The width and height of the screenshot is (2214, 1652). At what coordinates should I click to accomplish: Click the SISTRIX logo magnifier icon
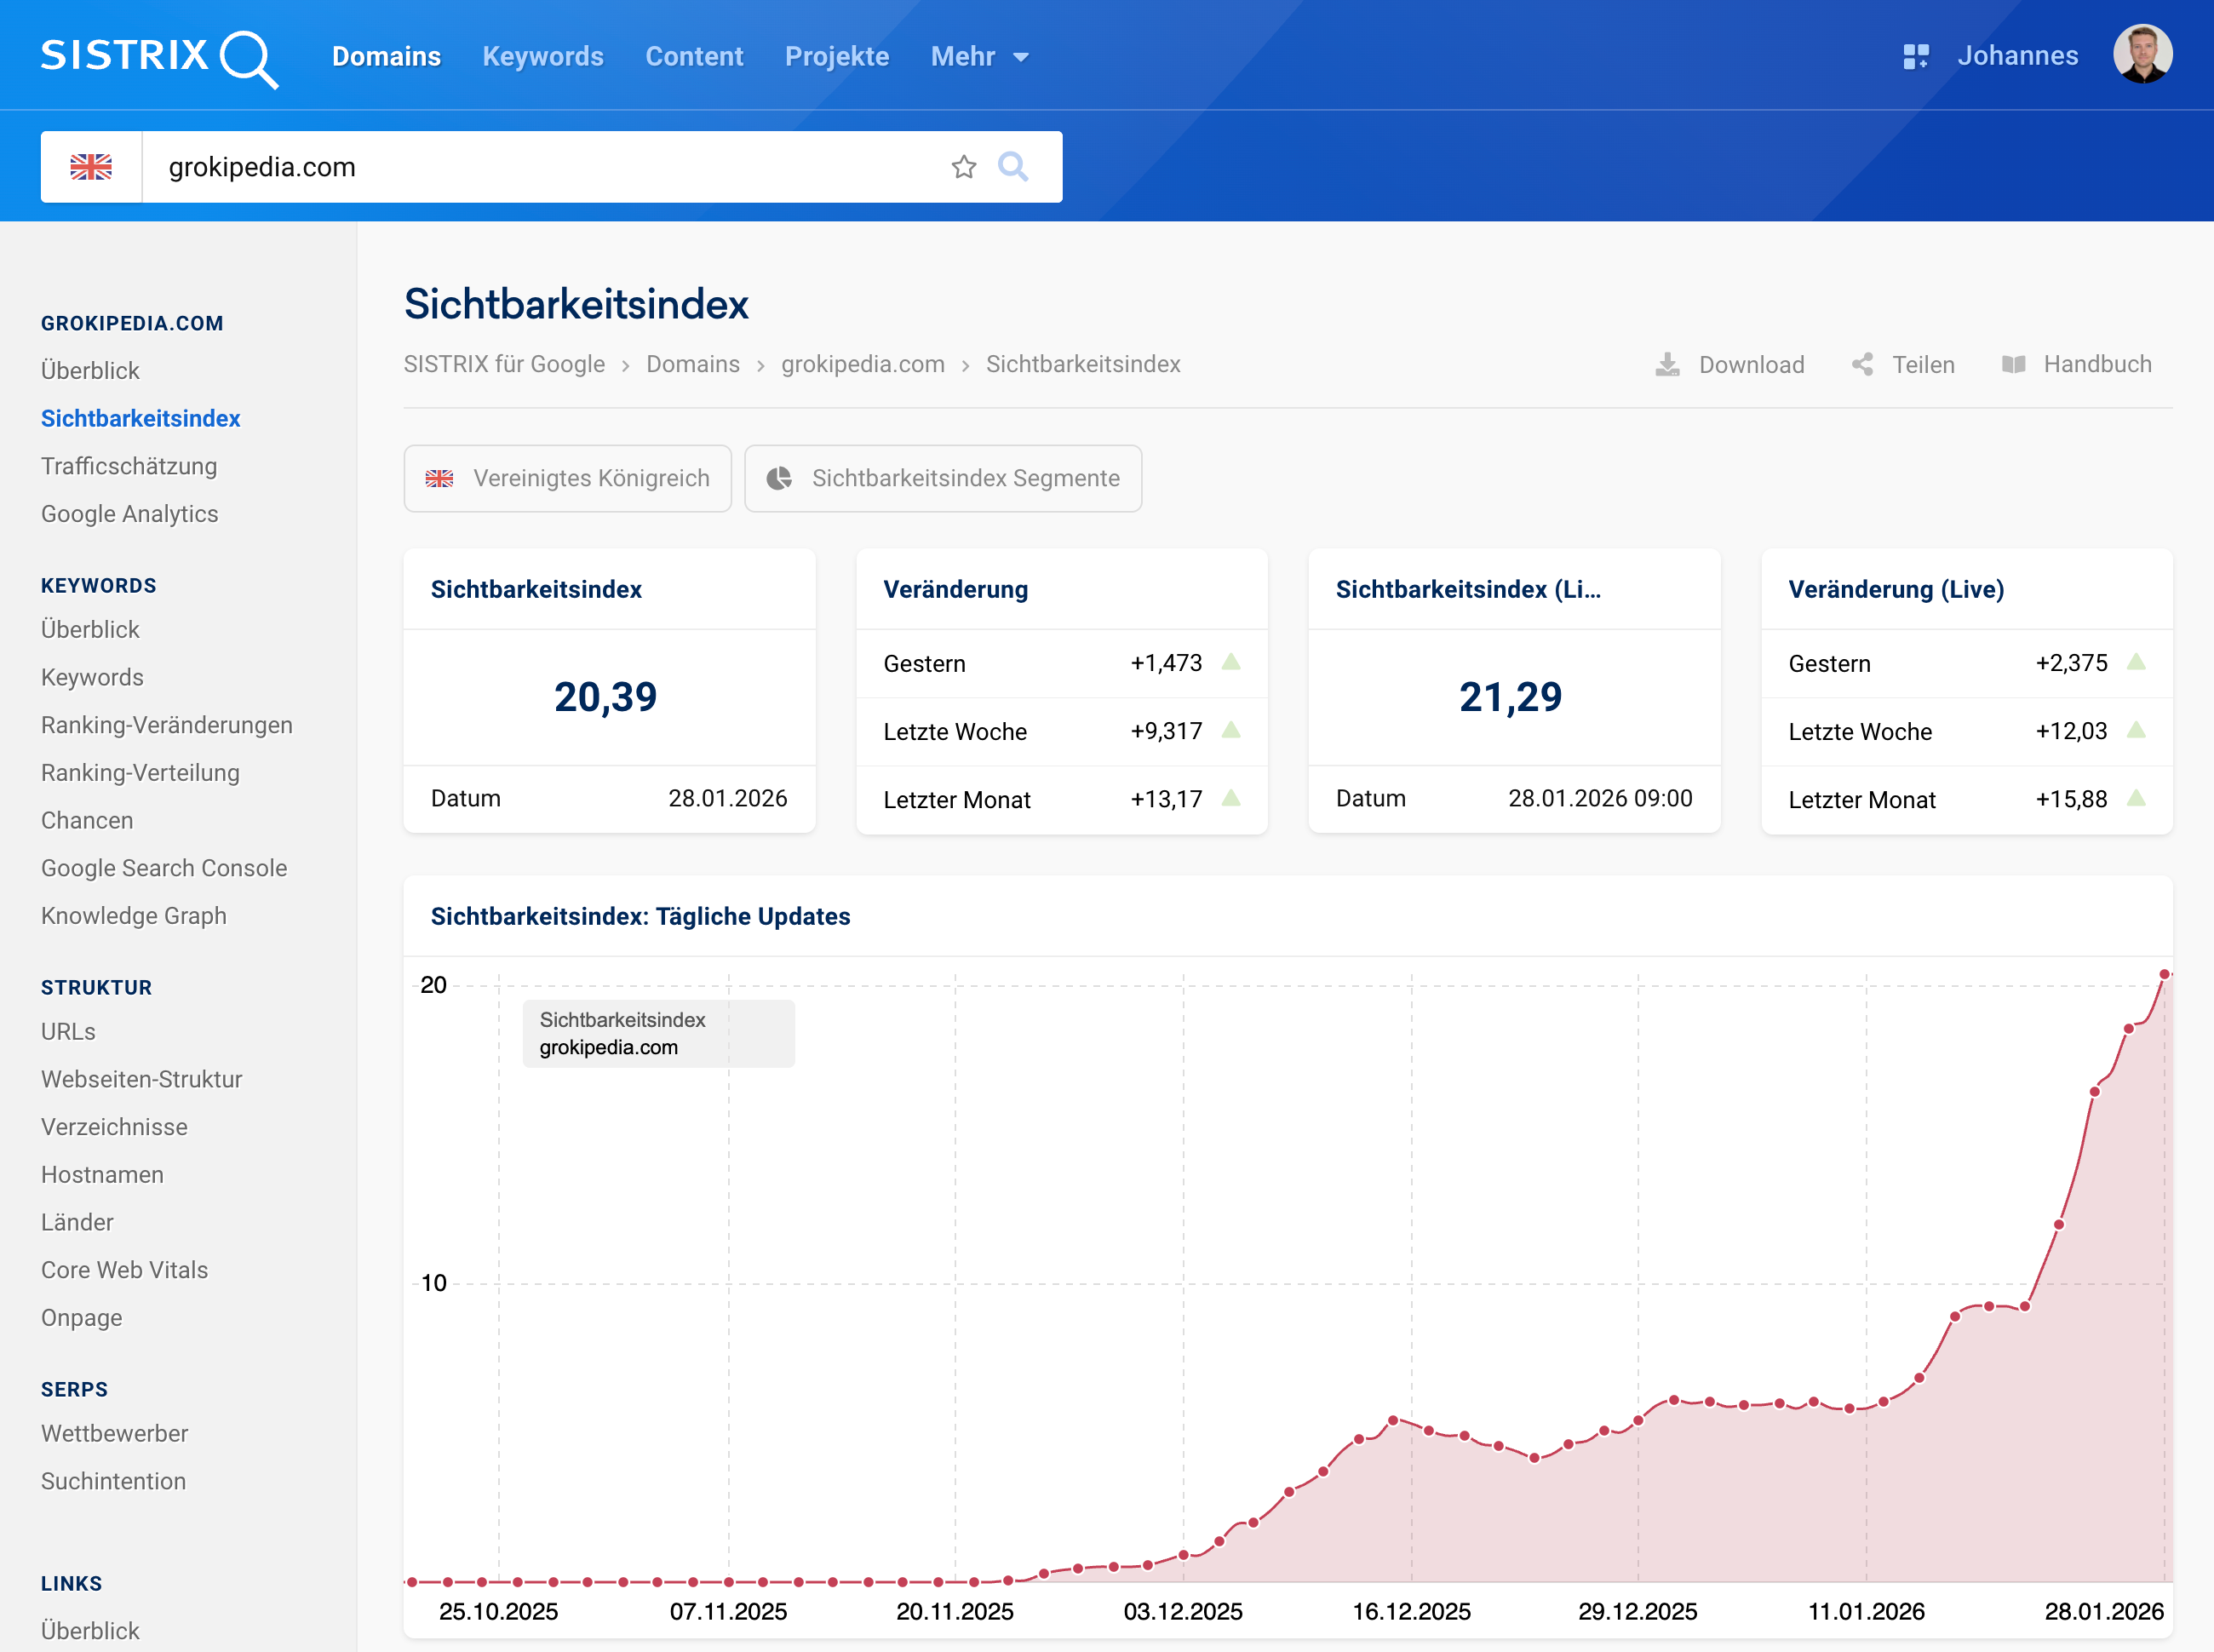(x=248, y=59)
